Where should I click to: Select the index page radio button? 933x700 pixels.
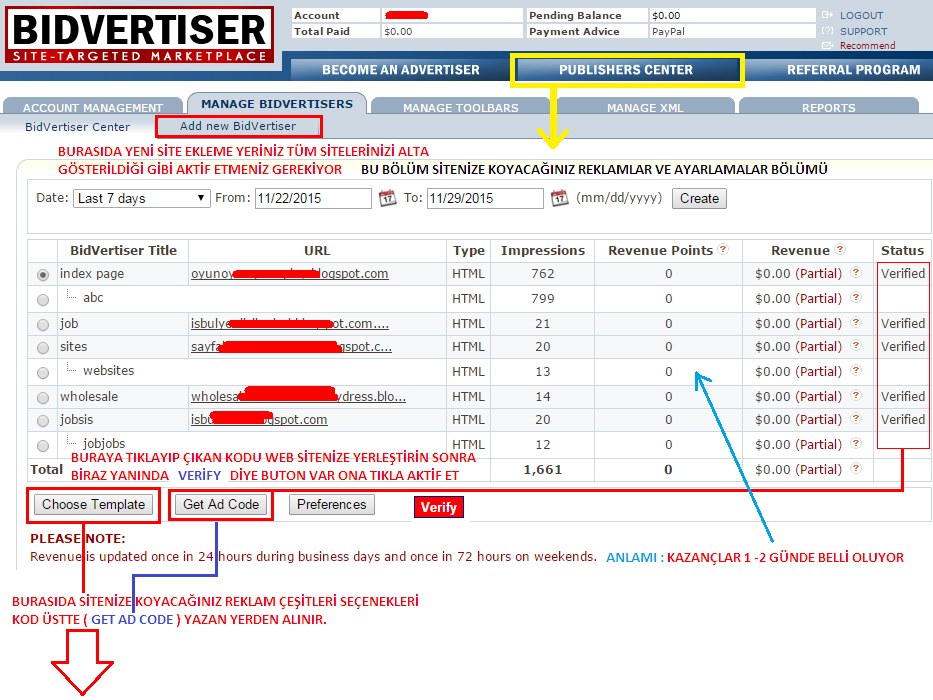(43, 275)
